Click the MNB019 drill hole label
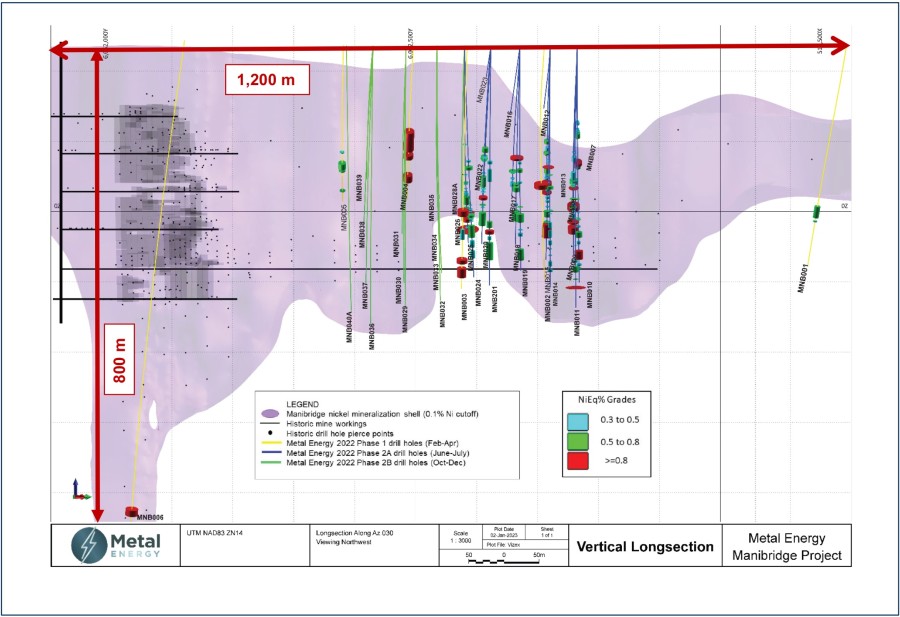Screen dimensions: 900x617 point(525,284)
